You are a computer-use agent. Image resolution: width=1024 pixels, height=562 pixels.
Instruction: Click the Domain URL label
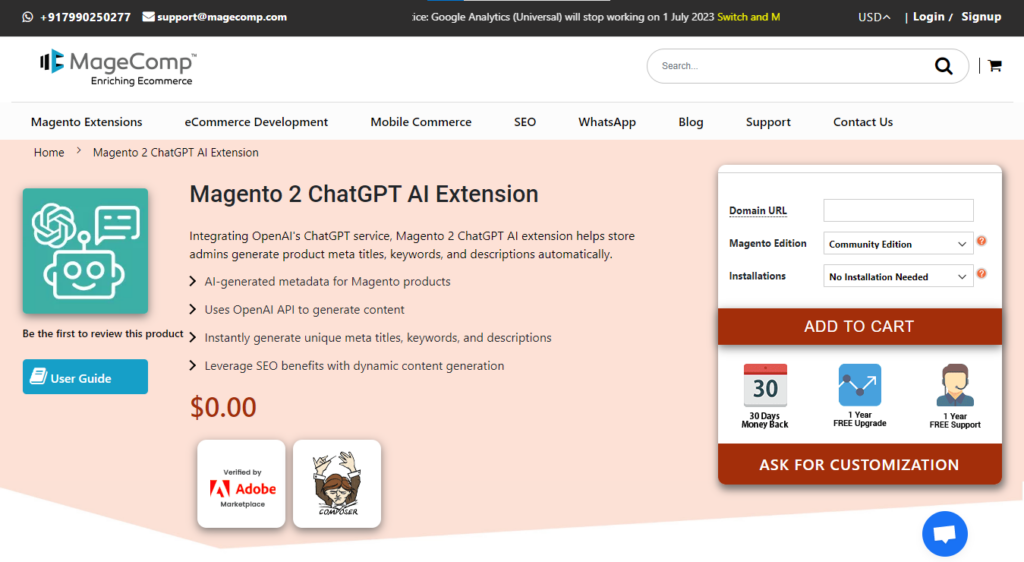758,210
